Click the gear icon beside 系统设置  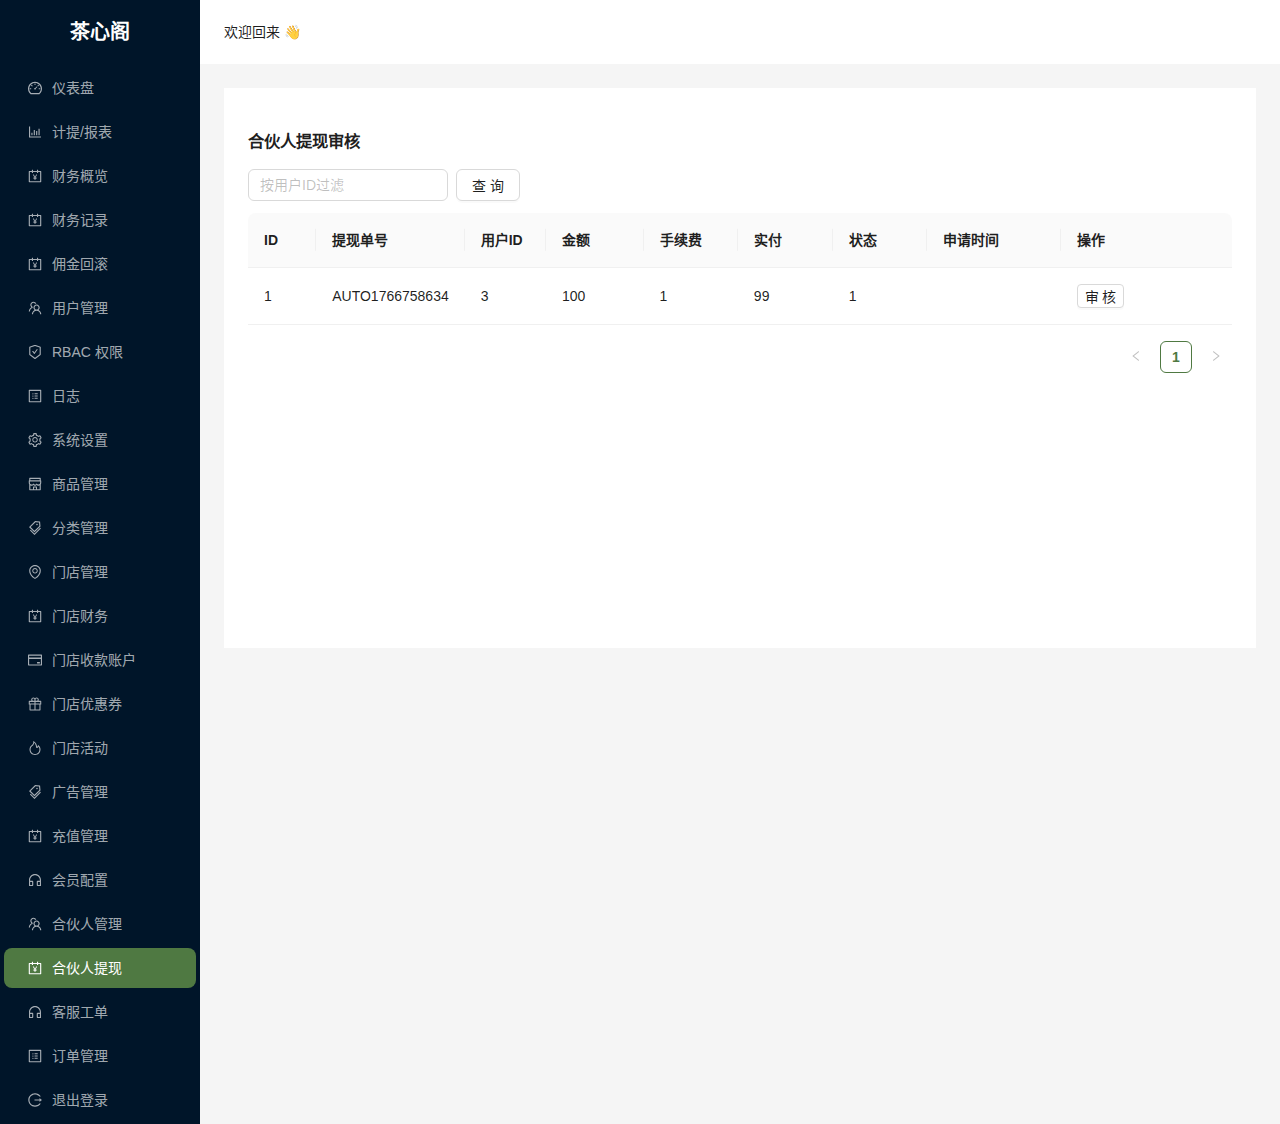click(x=35, y=440)
